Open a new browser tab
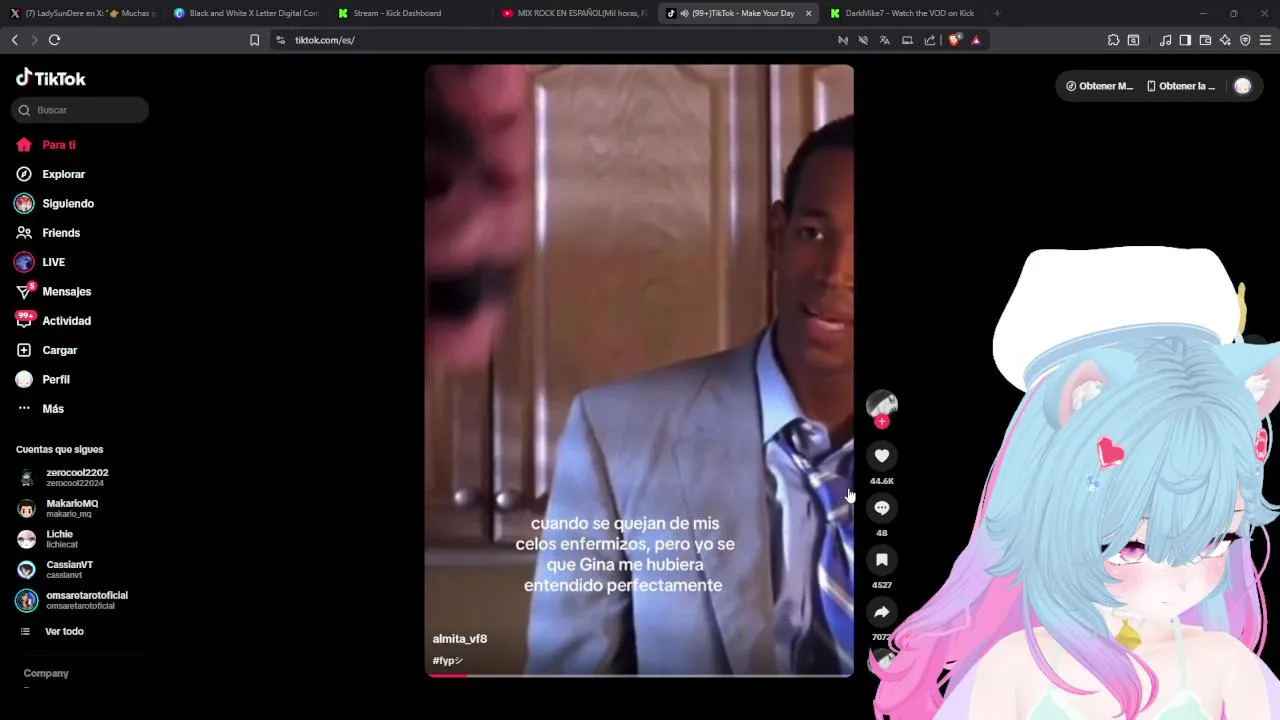This screenshot has width=1280, height=720. pyautogui.click(x=996, y=13)
